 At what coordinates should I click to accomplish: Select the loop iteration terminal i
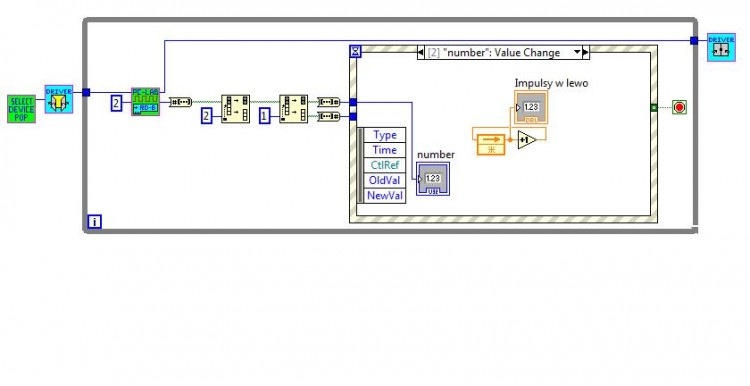point(95,221)
